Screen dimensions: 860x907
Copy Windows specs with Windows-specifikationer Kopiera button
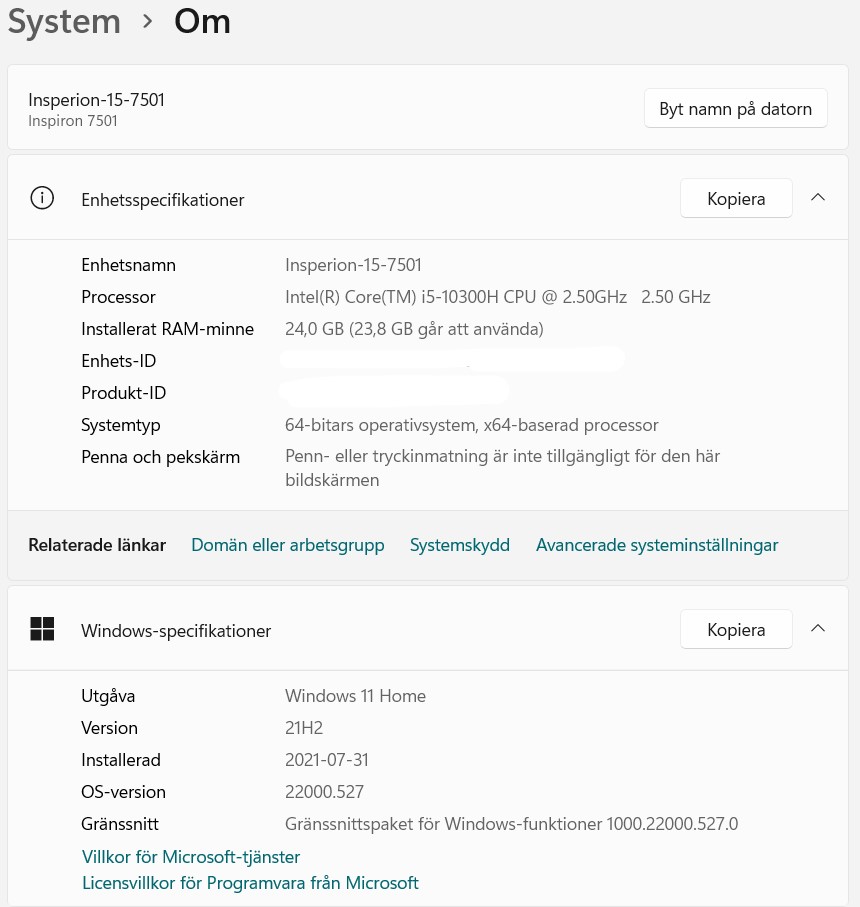point(736,629)
